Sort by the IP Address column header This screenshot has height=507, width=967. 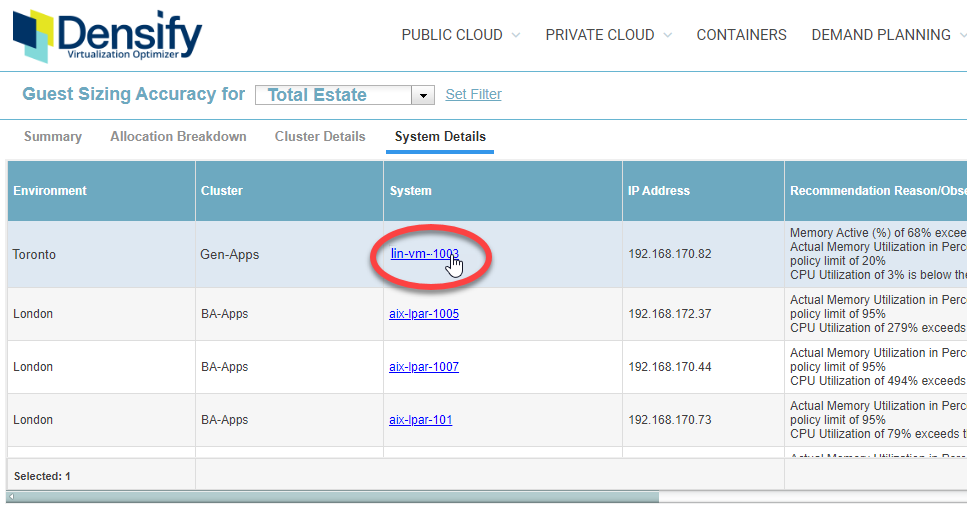pyautogui.click(x=658, y=191)
